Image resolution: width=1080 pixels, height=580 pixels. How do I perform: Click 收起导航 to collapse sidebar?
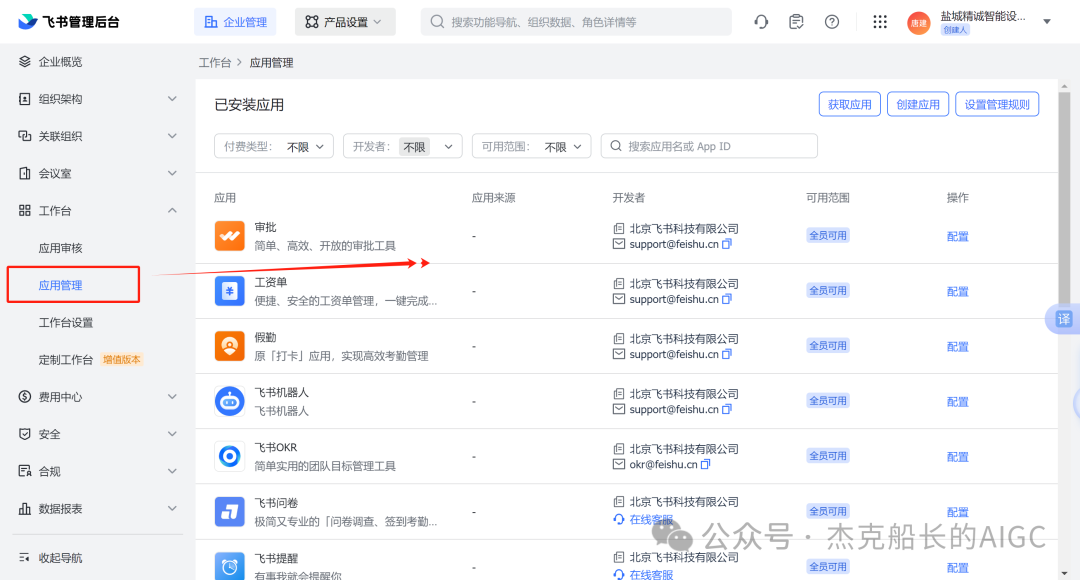point(61,558)
